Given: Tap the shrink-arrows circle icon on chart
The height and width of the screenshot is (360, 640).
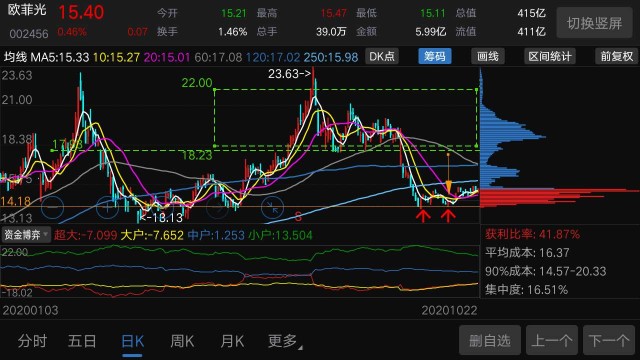Looking at the screenshot, I should click(x=273, y=207).
